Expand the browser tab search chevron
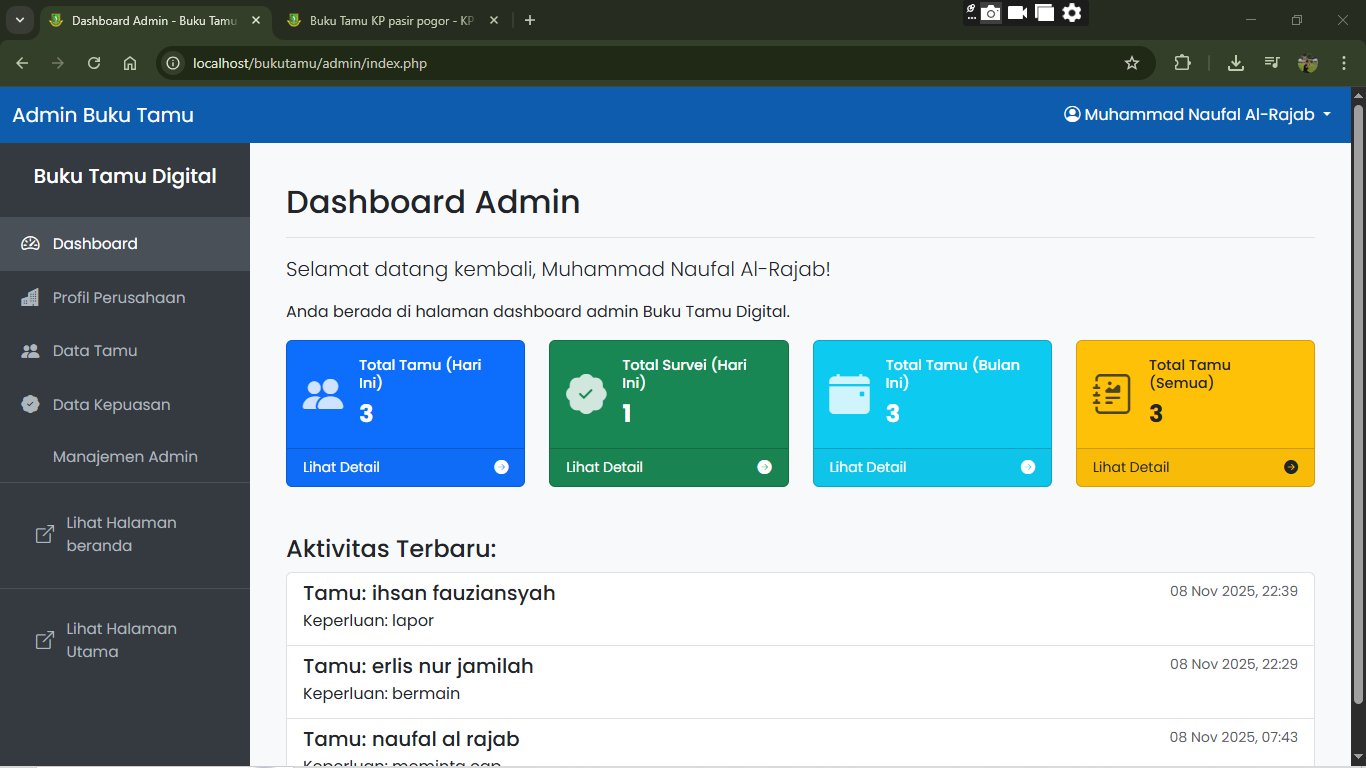Image resolution: width=1366 pixels, height=768 pixels. click(19, 20)
